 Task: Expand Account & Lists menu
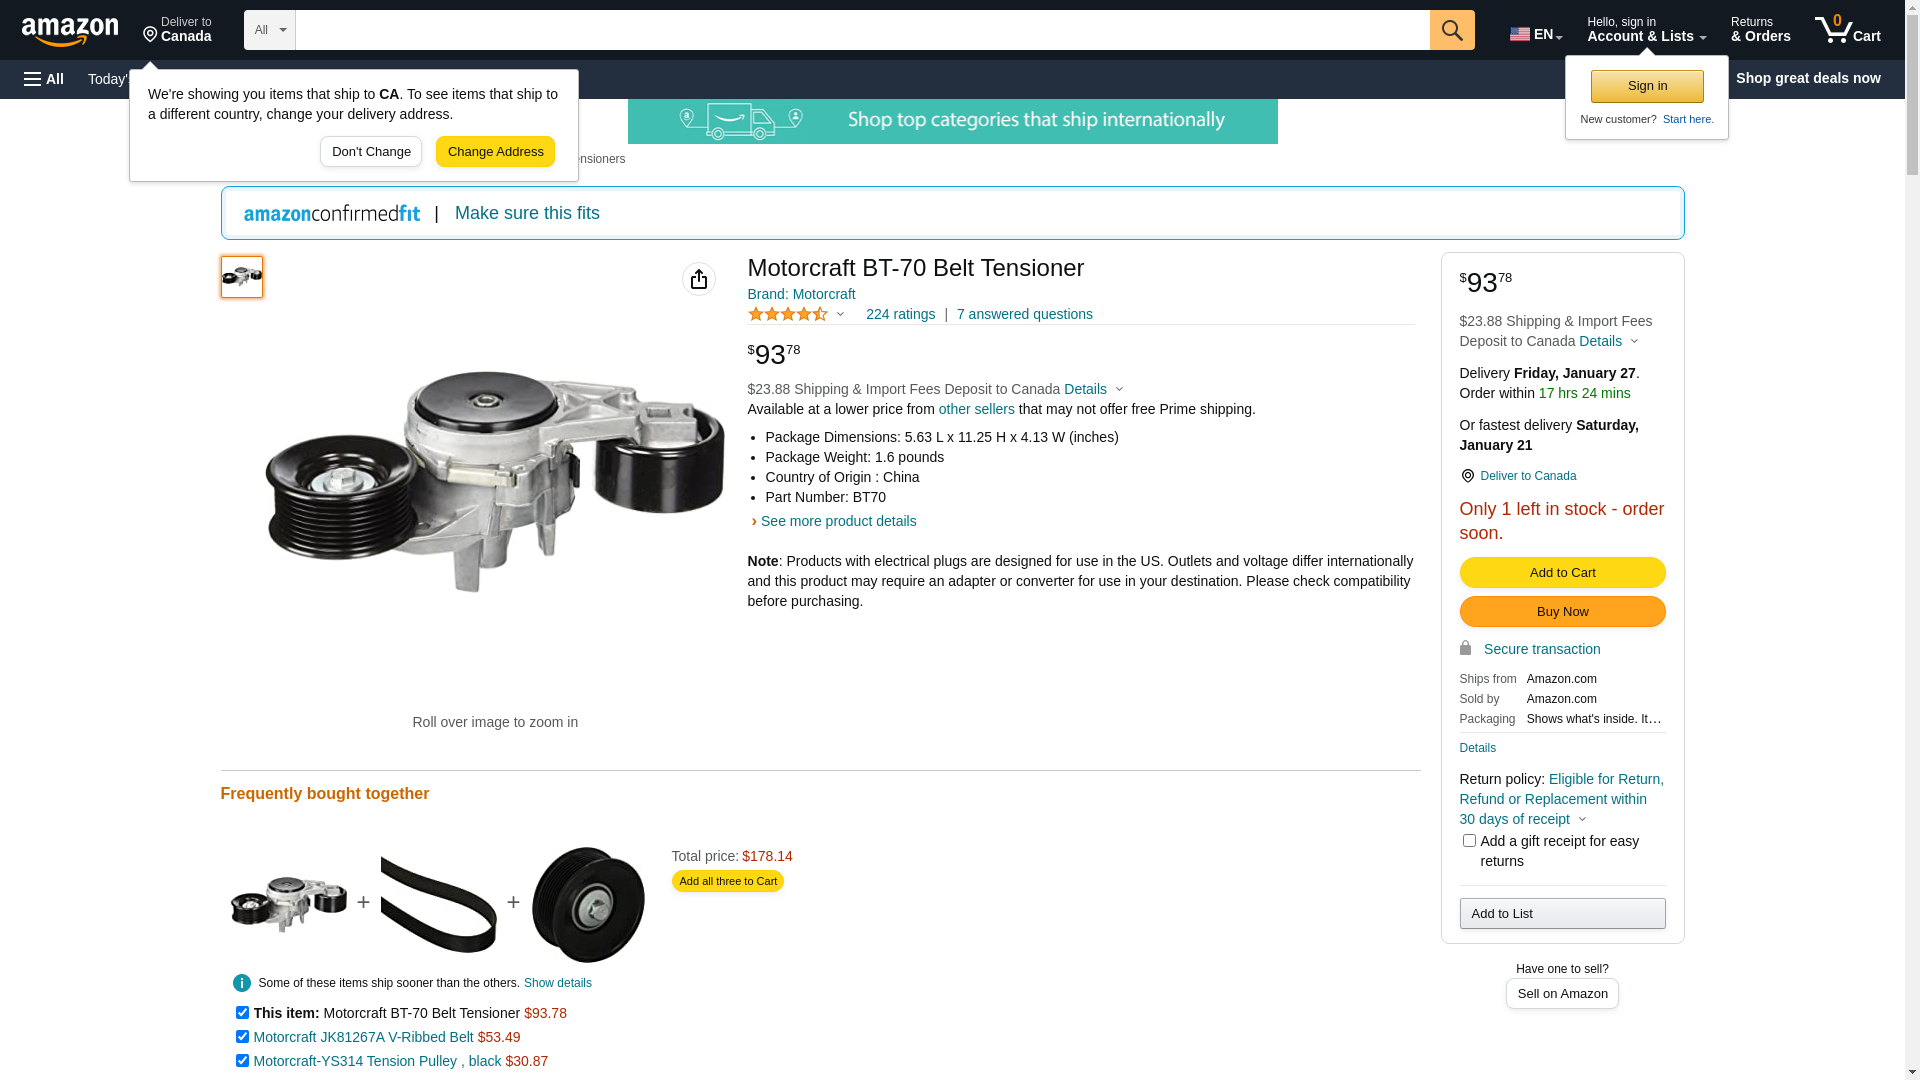click(1646, 30)
